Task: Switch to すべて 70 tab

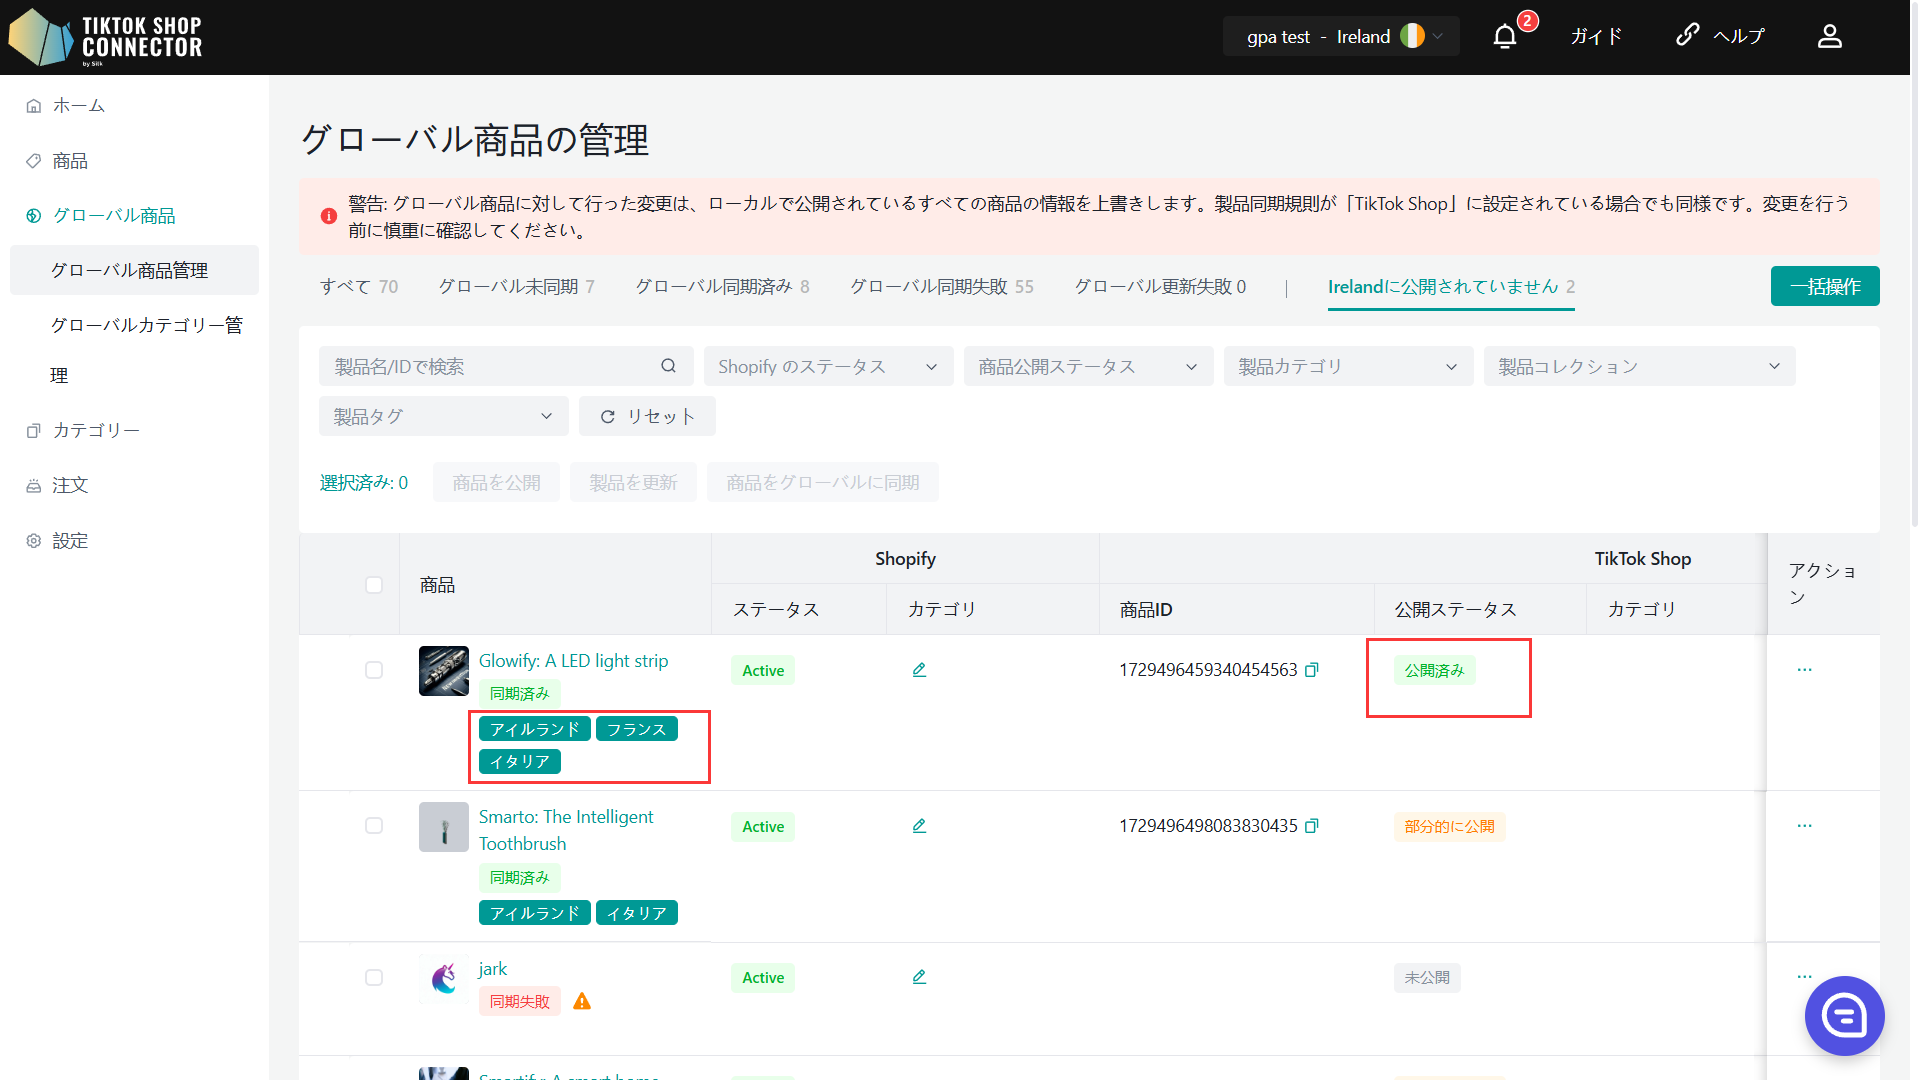Action: 359,287
